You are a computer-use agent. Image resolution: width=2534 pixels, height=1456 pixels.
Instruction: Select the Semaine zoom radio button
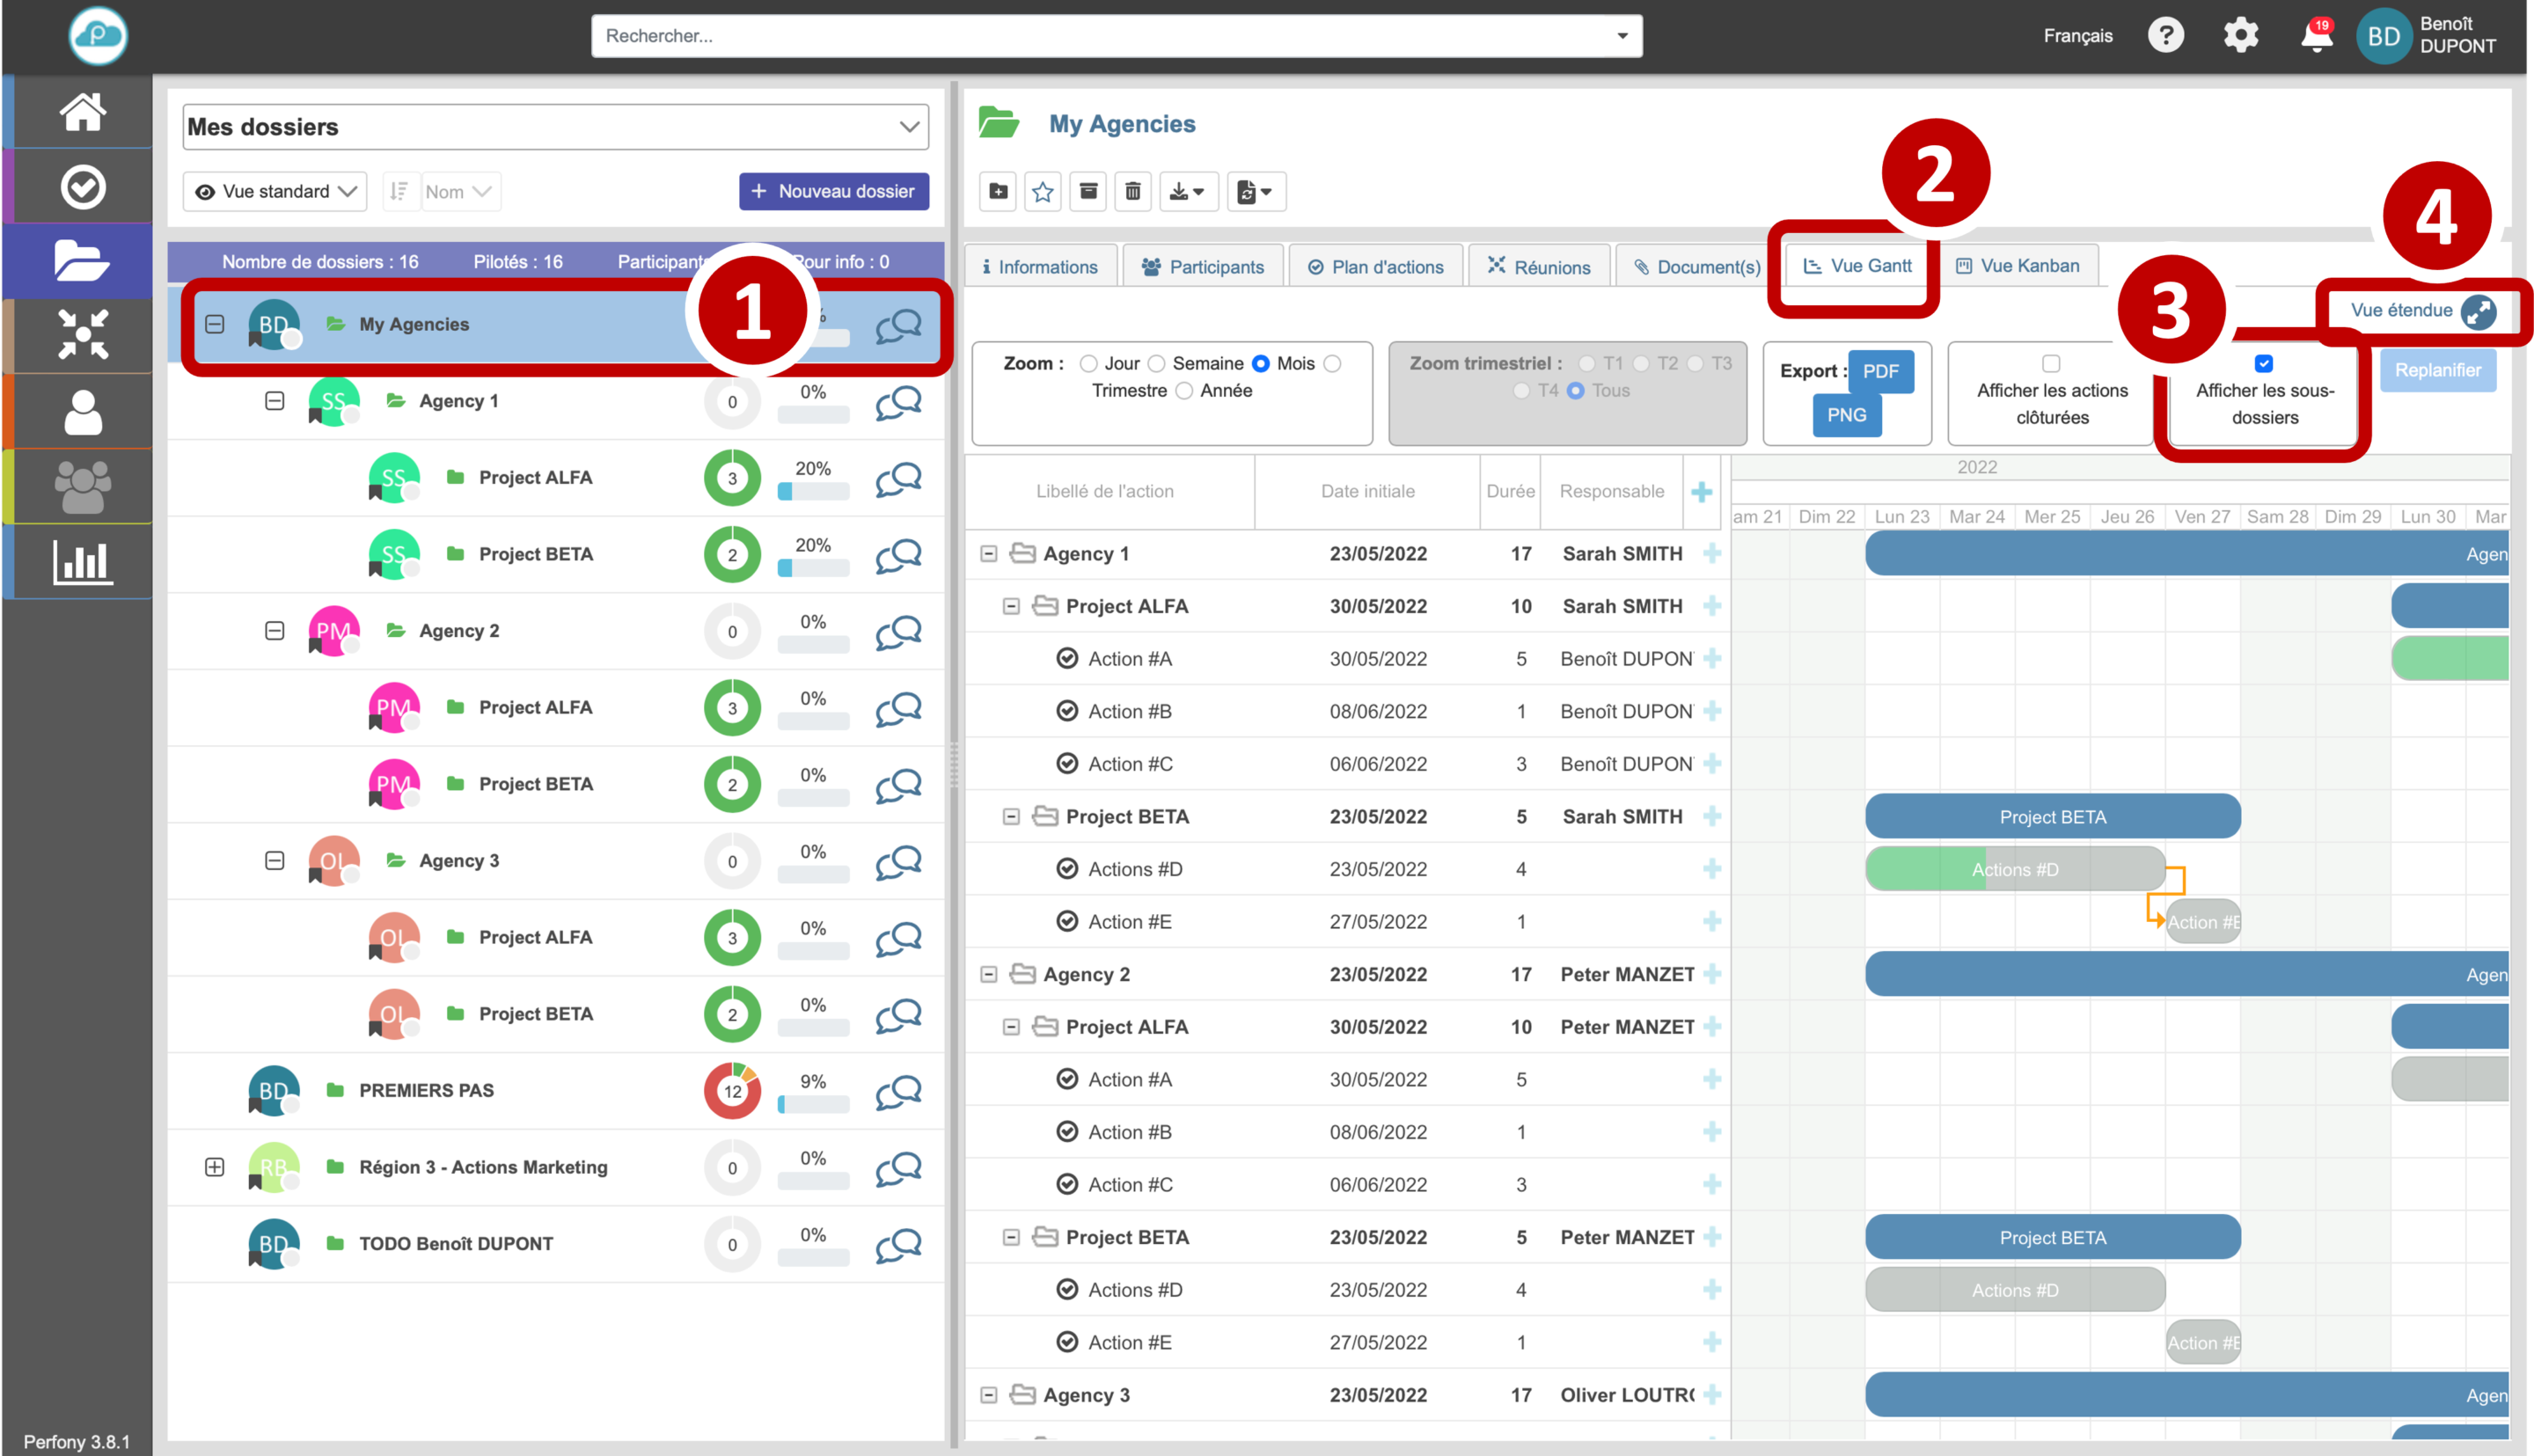click(x=1157, y=364)
